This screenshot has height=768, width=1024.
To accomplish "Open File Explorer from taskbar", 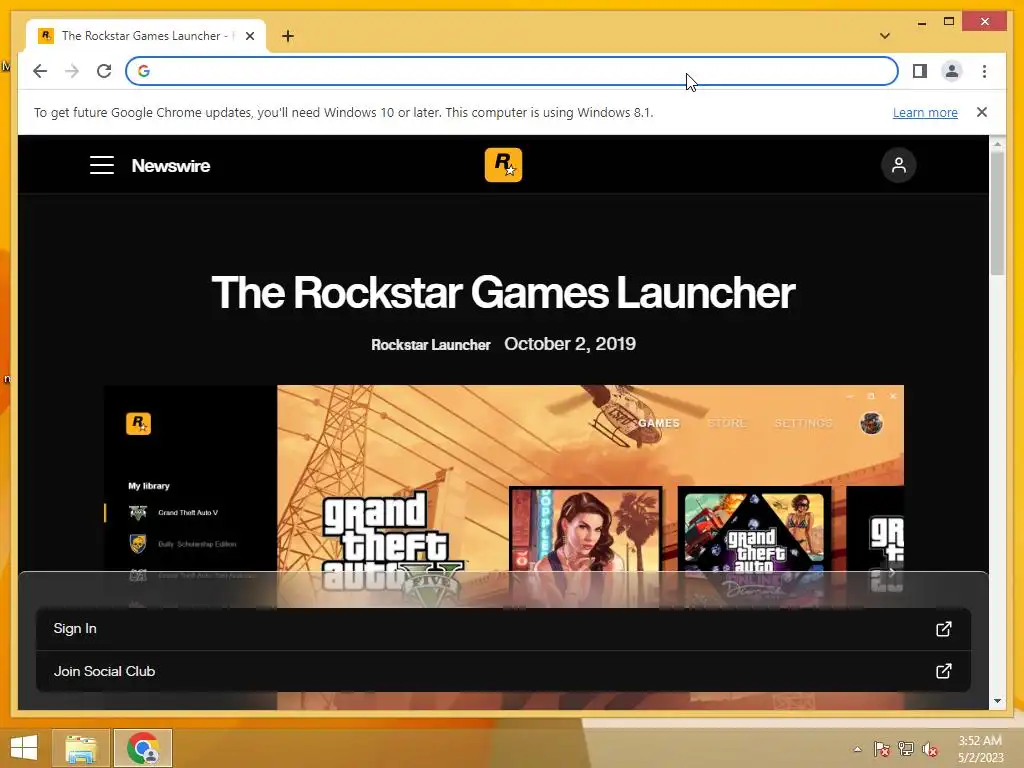I will [80, 748].
